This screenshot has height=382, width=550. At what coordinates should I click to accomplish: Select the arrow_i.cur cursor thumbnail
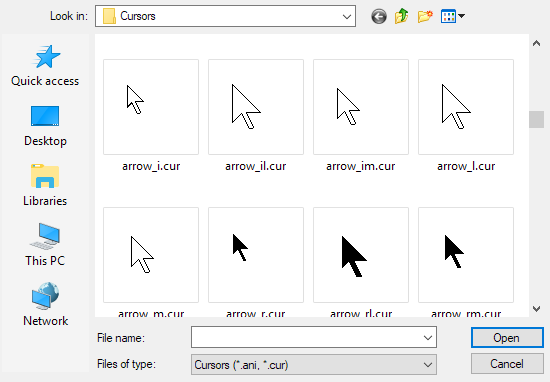coord(151,107)
